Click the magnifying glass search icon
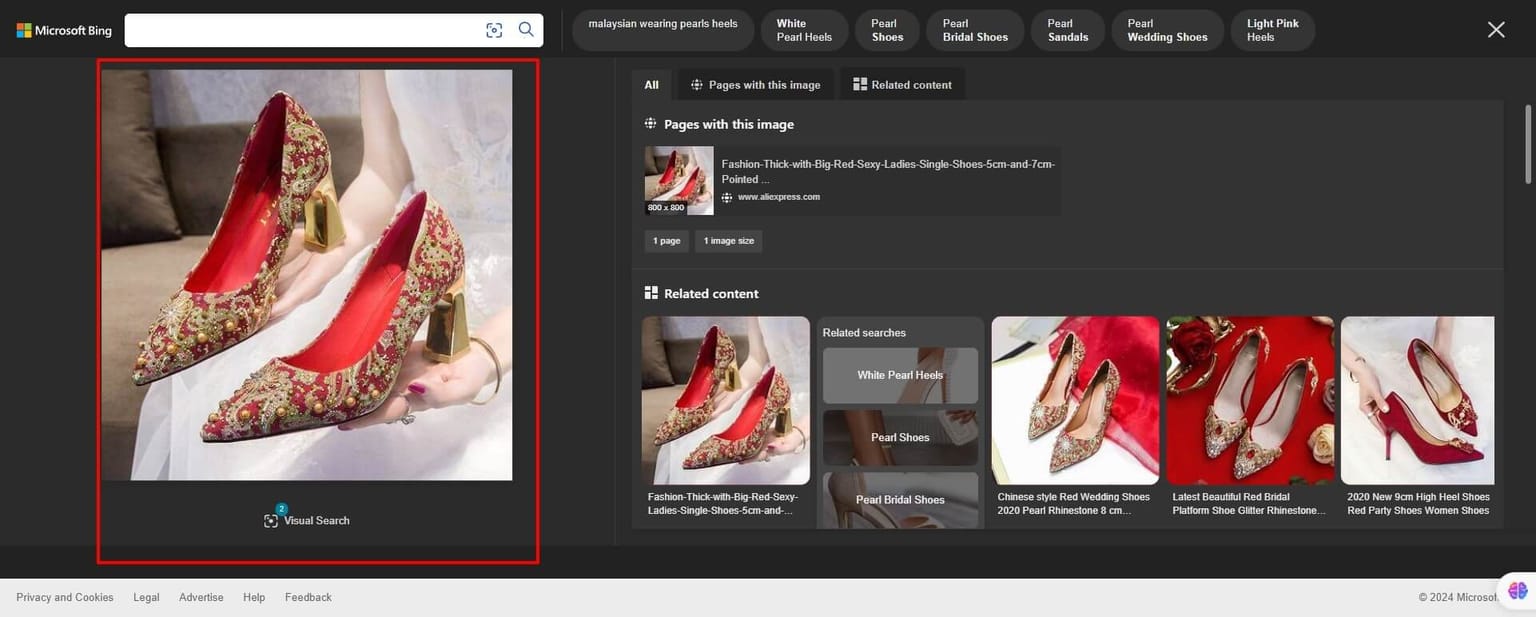Image resolution: width=1536 pixels, height=617 pixels. (x=525, y=29)
